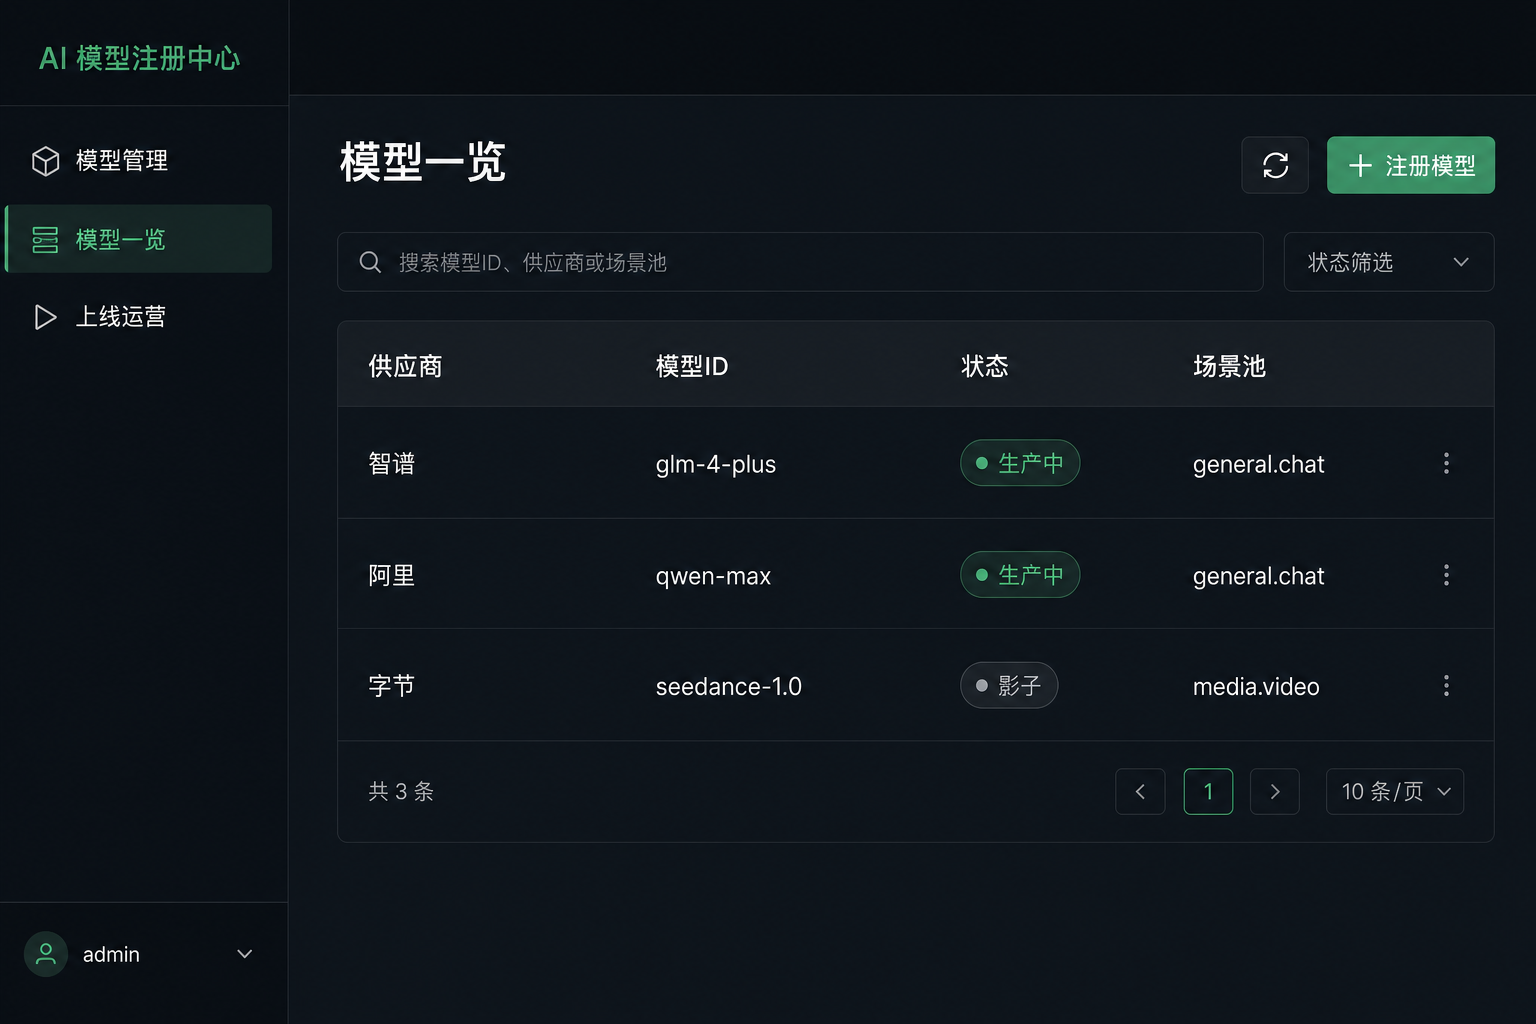Open the 上线运营 sidebar item
The width and height of the screenshot is (1536, 1024).
click(139, 317)
